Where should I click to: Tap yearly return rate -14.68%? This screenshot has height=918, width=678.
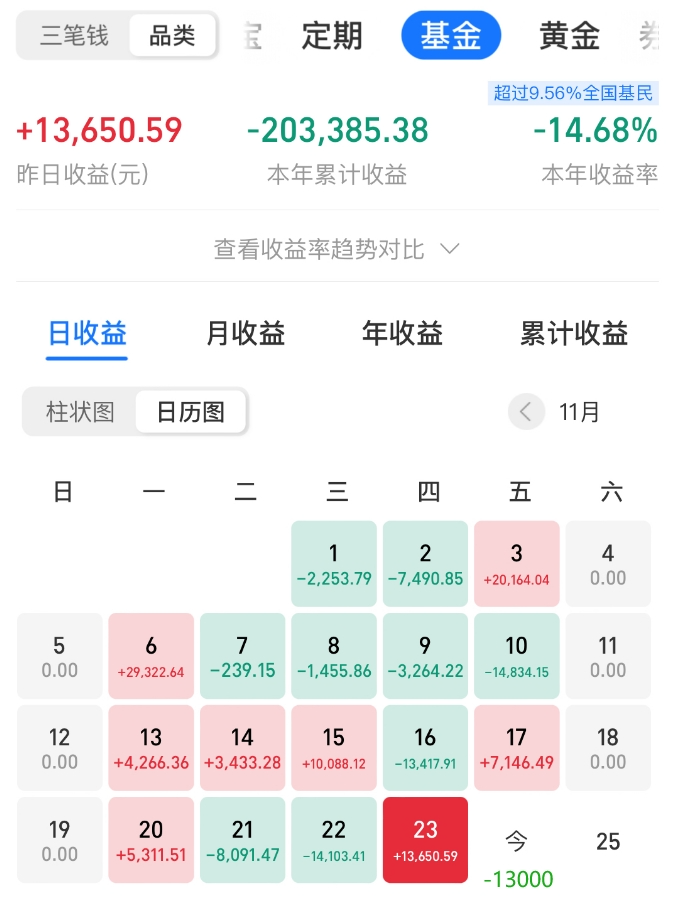coord(595,130)
